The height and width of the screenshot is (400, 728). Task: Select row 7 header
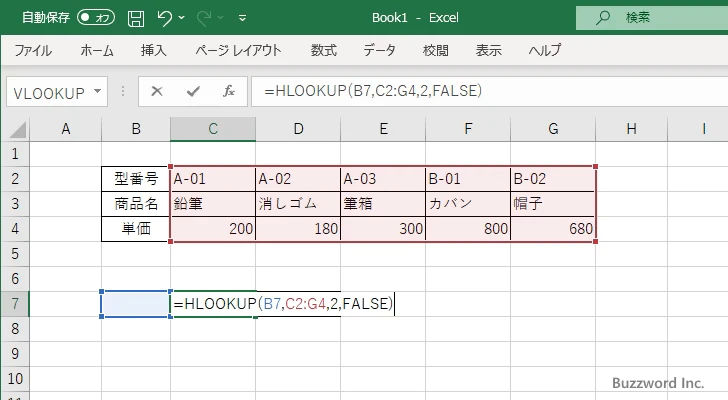click(x=15, y=304)
